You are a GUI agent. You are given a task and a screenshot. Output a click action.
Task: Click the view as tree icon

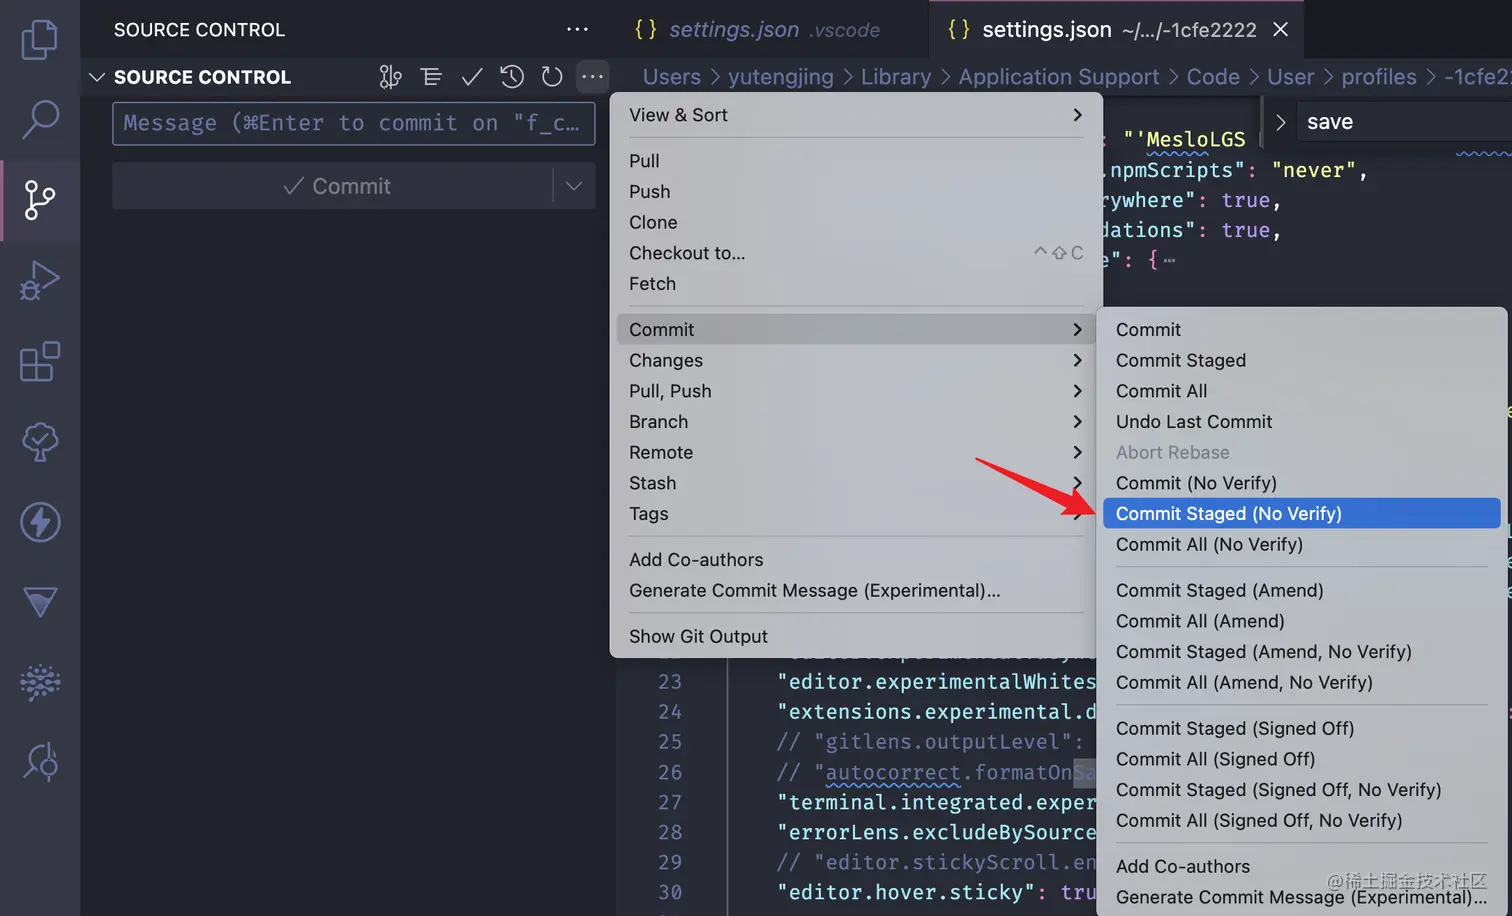[x=431, y=77]
